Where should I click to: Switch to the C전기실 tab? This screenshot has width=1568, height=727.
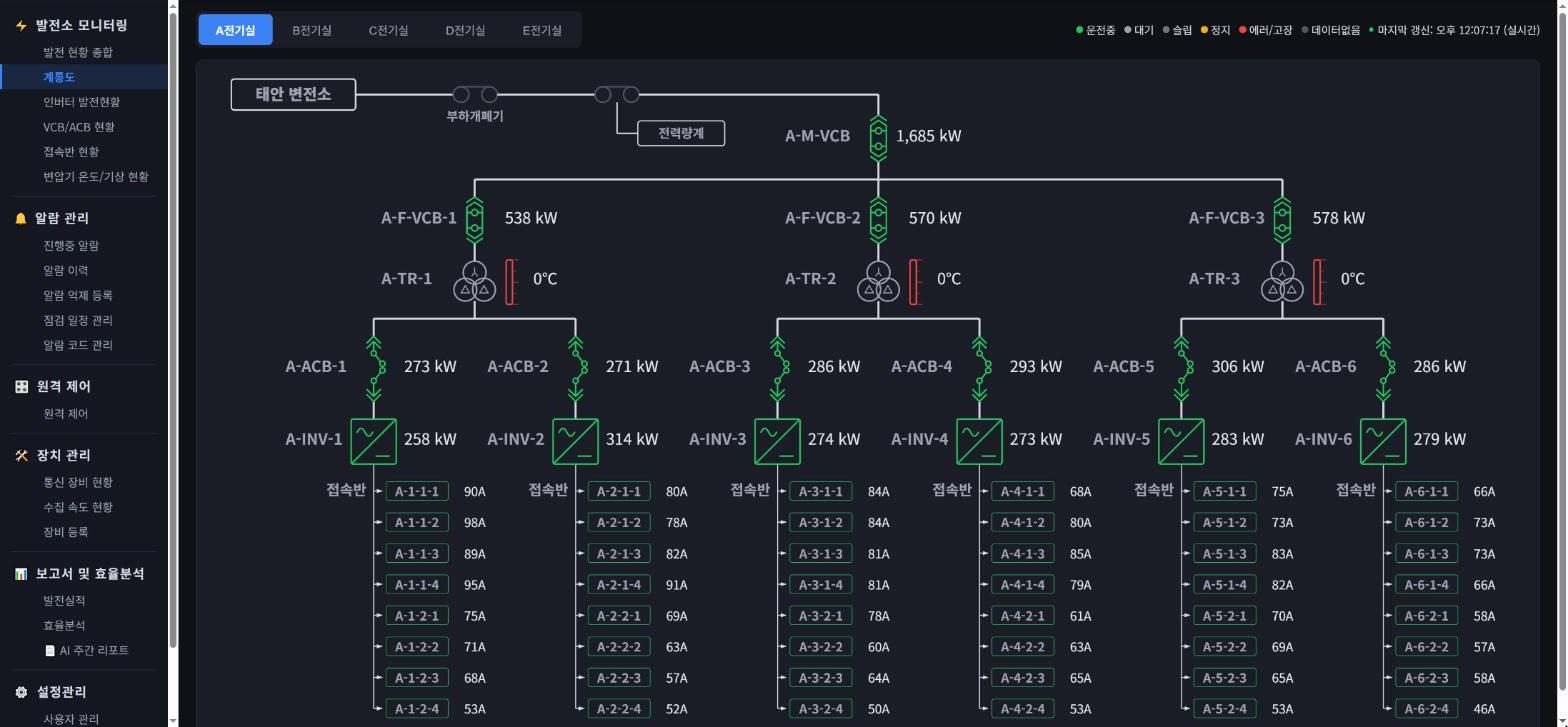tap(388, 30)
